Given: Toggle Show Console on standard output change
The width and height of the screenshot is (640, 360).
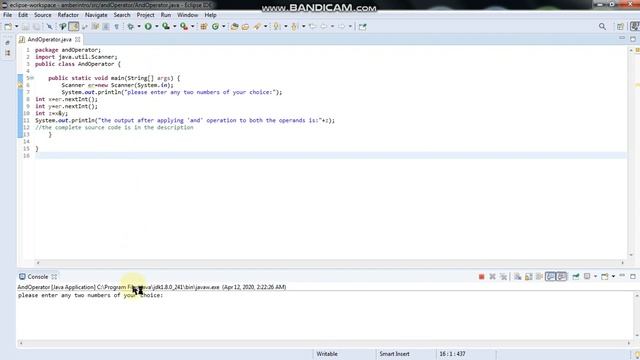Looking at the screenshot, I should click(x=550, y=277).
